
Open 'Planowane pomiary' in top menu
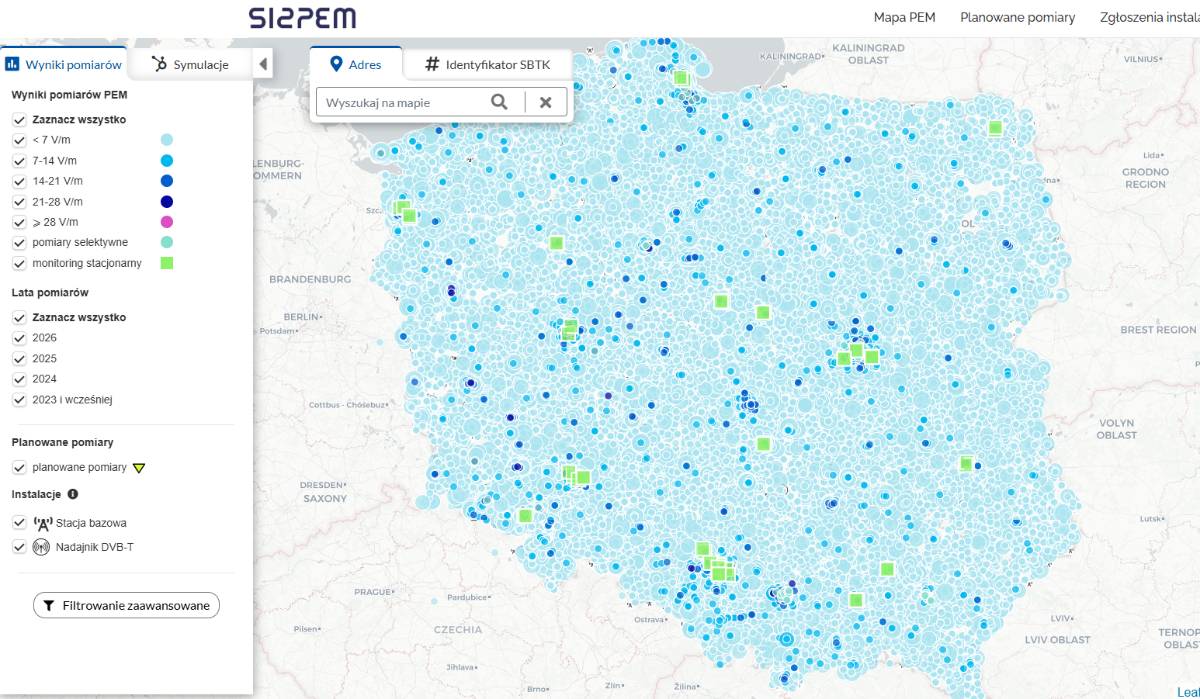[x=1017, y=18]
